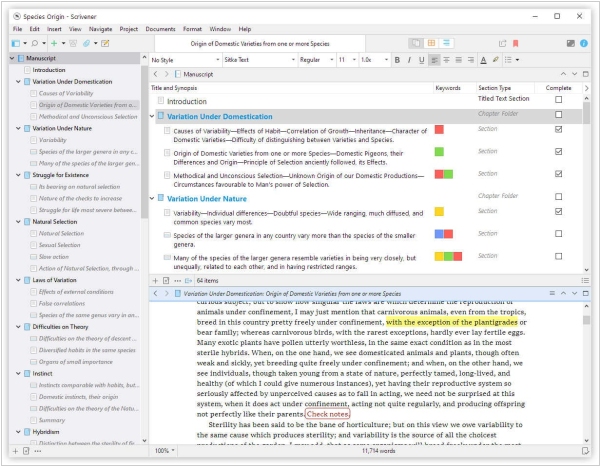
Task: Check Complete for Species of larger genera
Action: [x=559, y=234]
